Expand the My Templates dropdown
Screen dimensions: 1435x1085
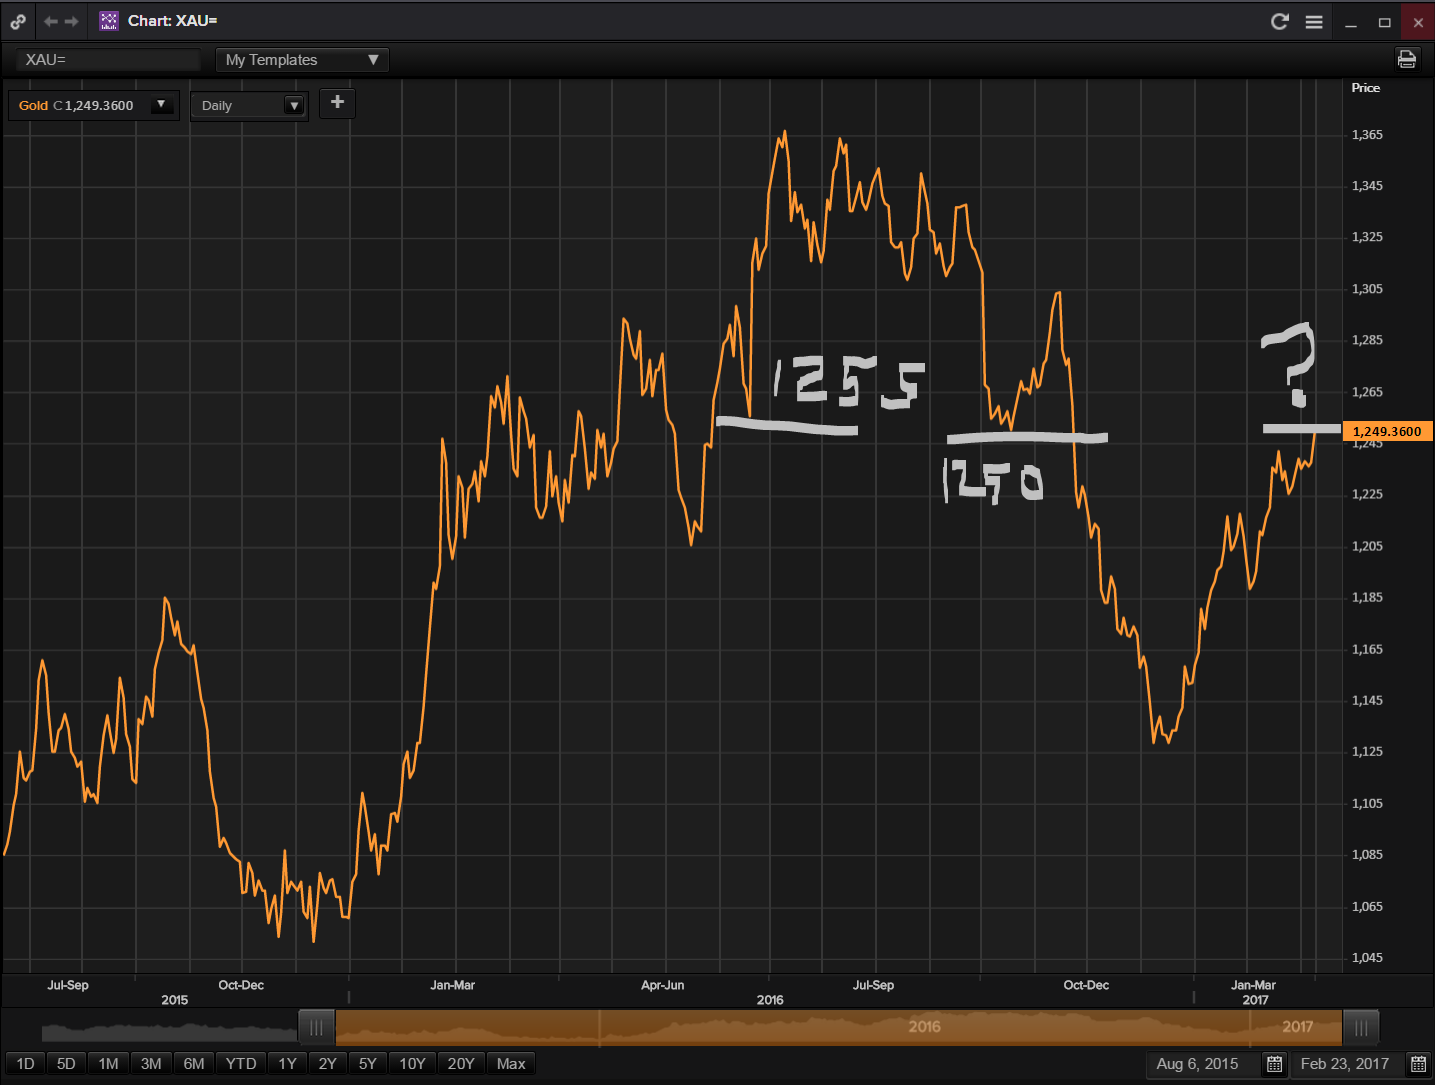pos(302,60)
